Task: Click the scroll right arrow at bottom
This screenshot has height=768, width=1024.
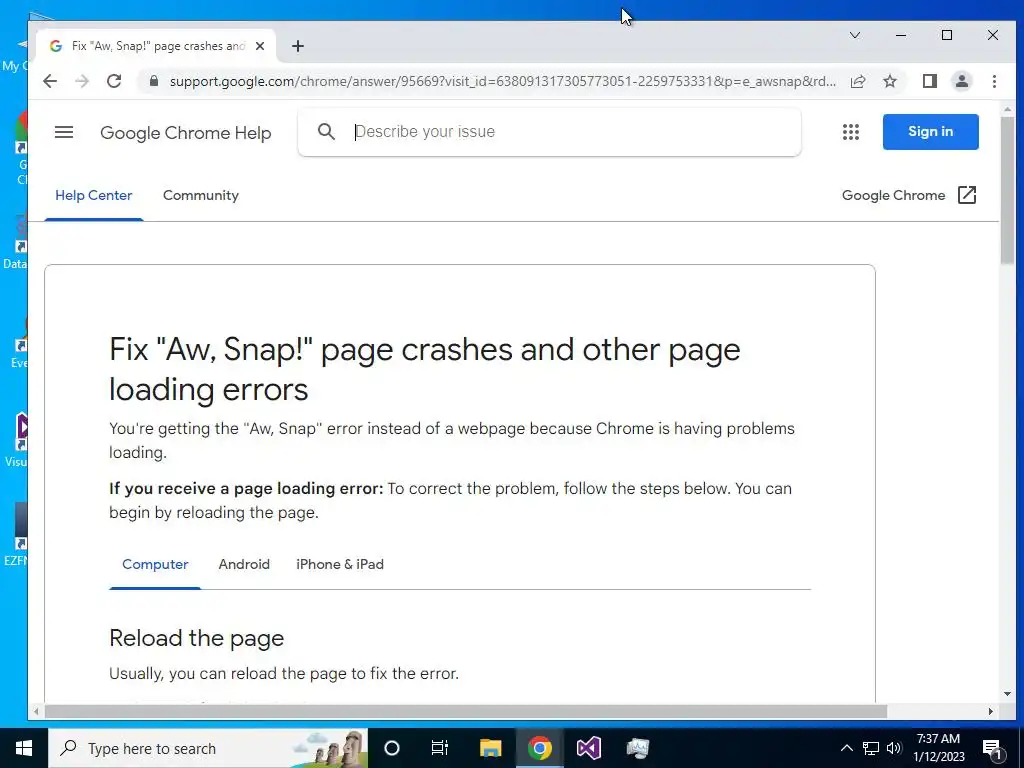Action: tap(991, 711)
